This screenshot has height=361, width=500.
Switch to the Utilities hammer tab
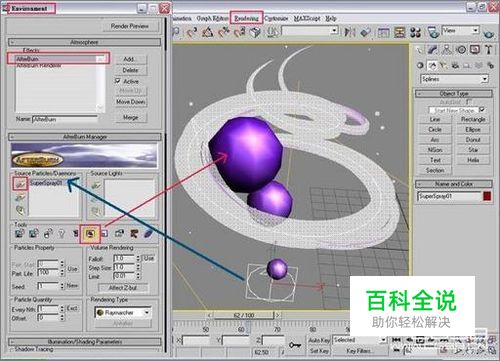489,50
